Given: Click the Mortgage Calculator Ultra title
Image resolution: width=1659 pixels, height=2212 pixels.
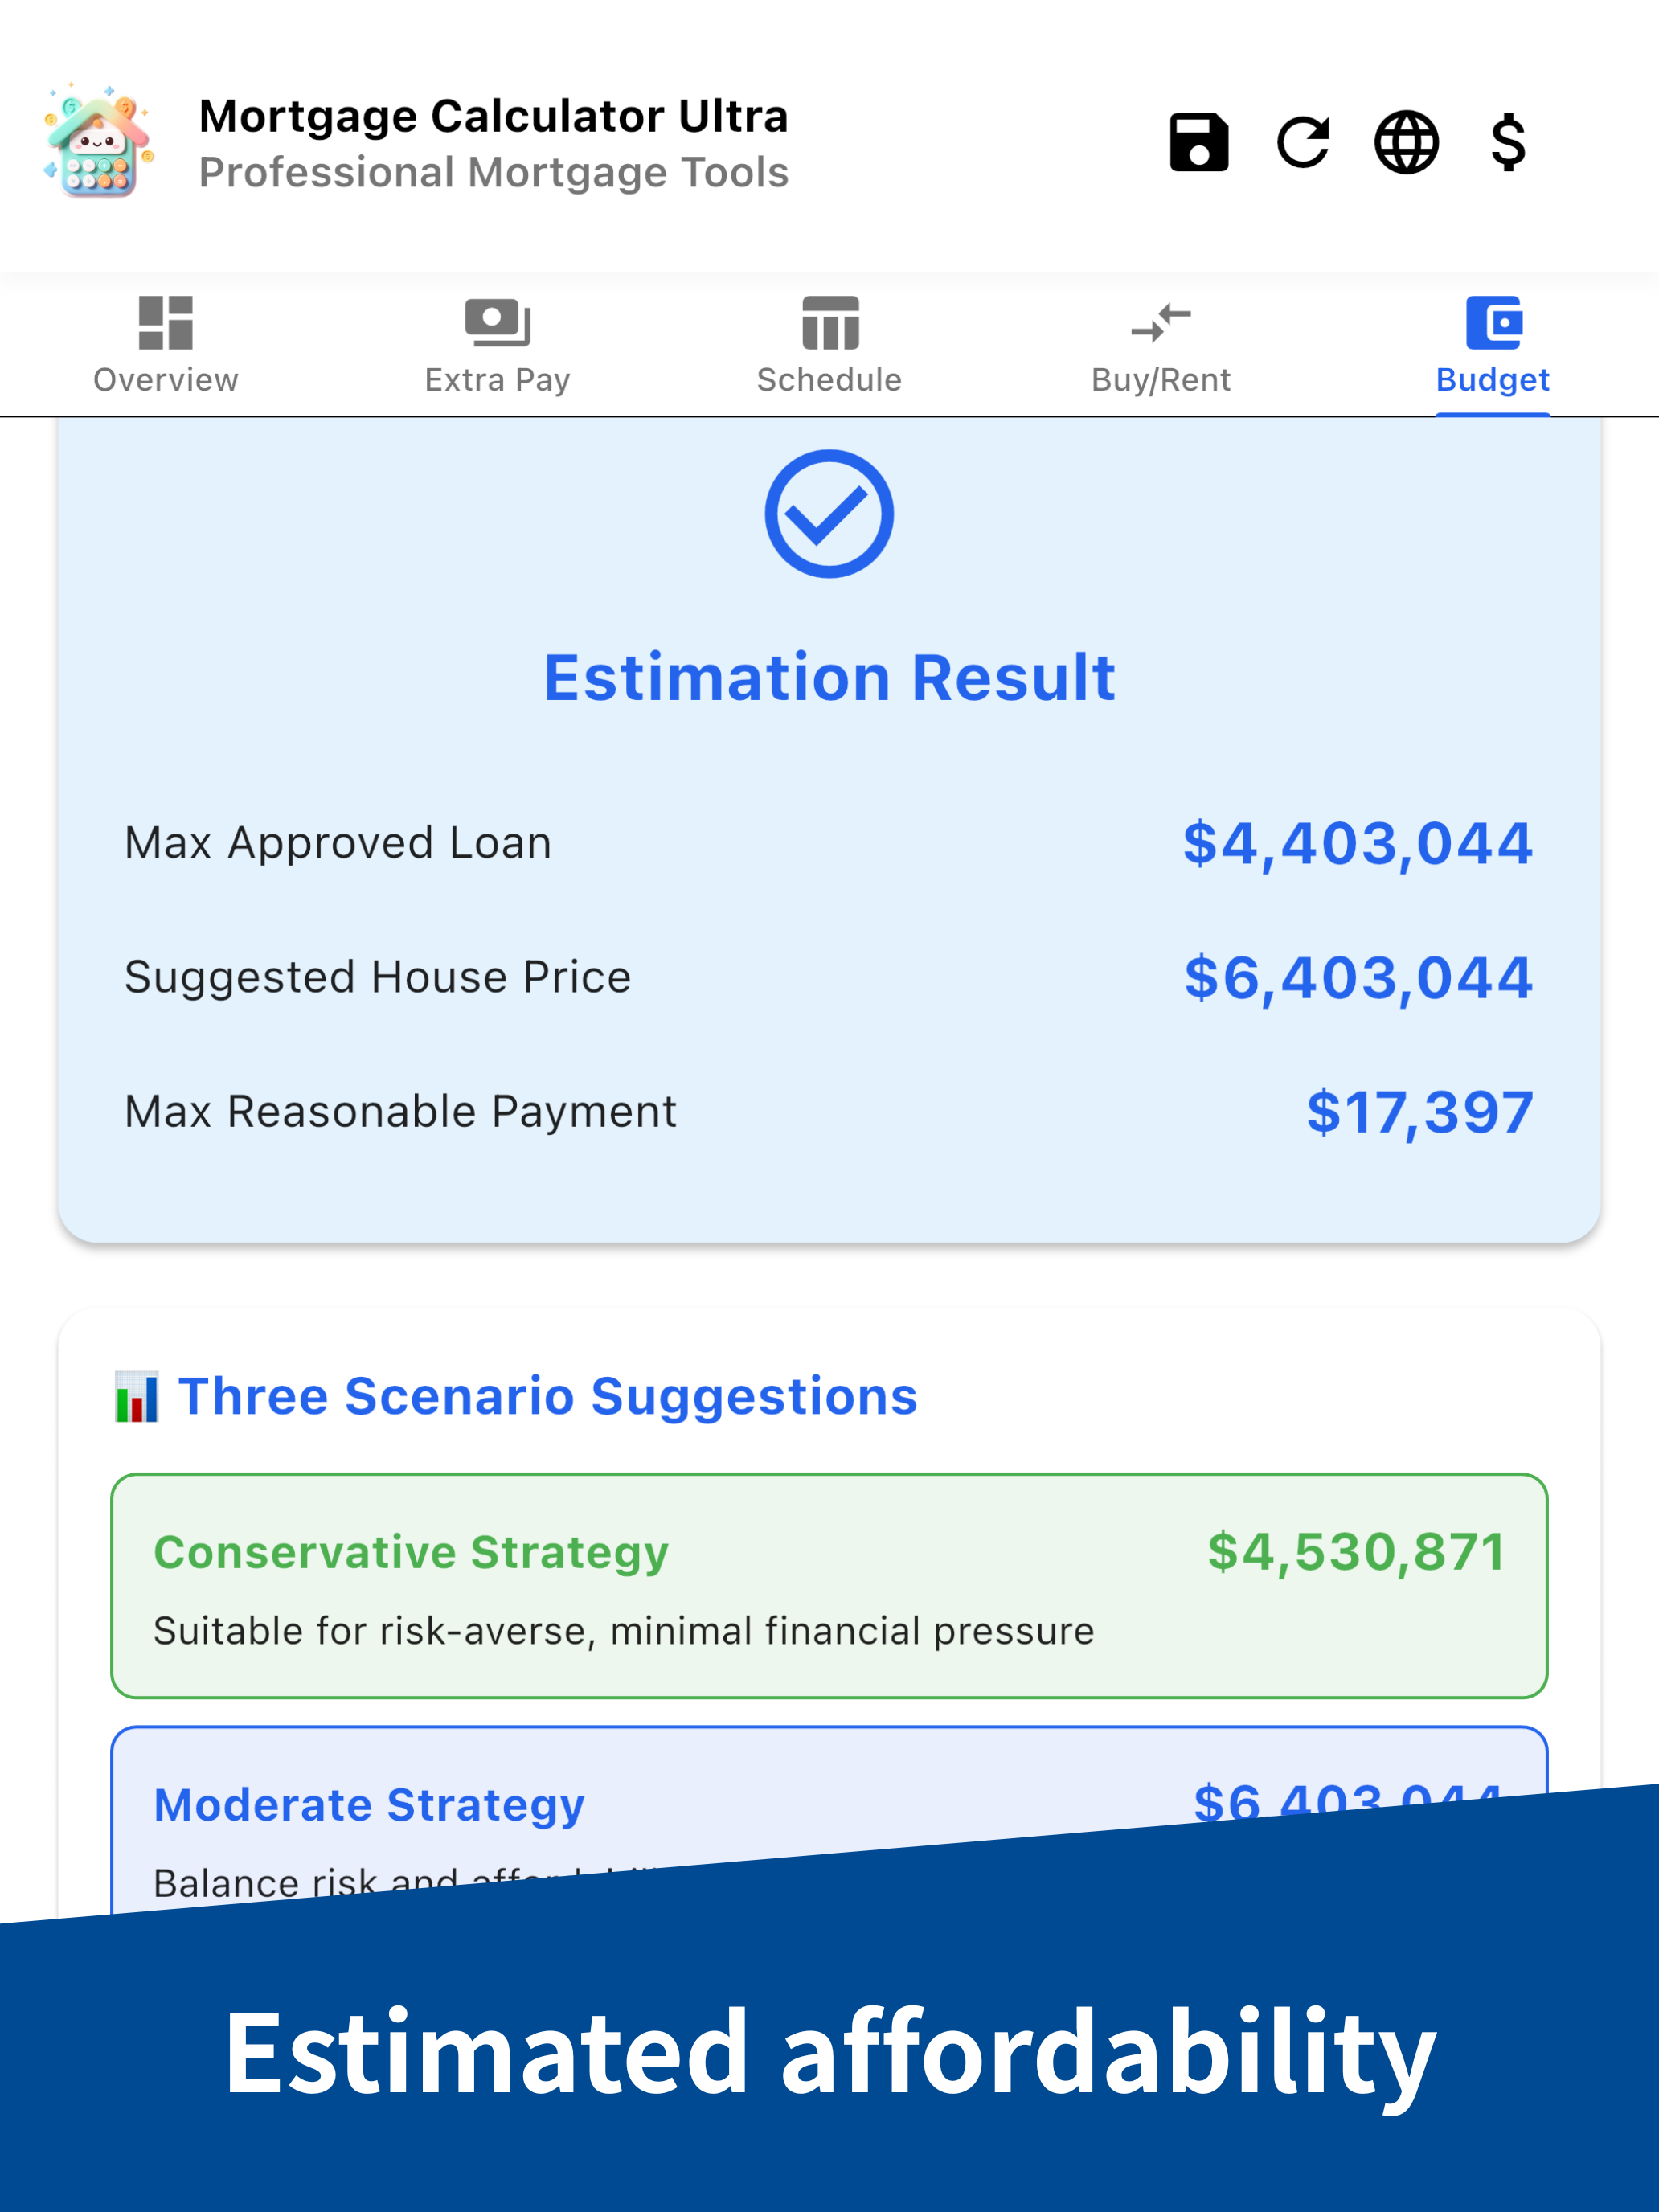Looking at the screenshot, I should 494,116.
